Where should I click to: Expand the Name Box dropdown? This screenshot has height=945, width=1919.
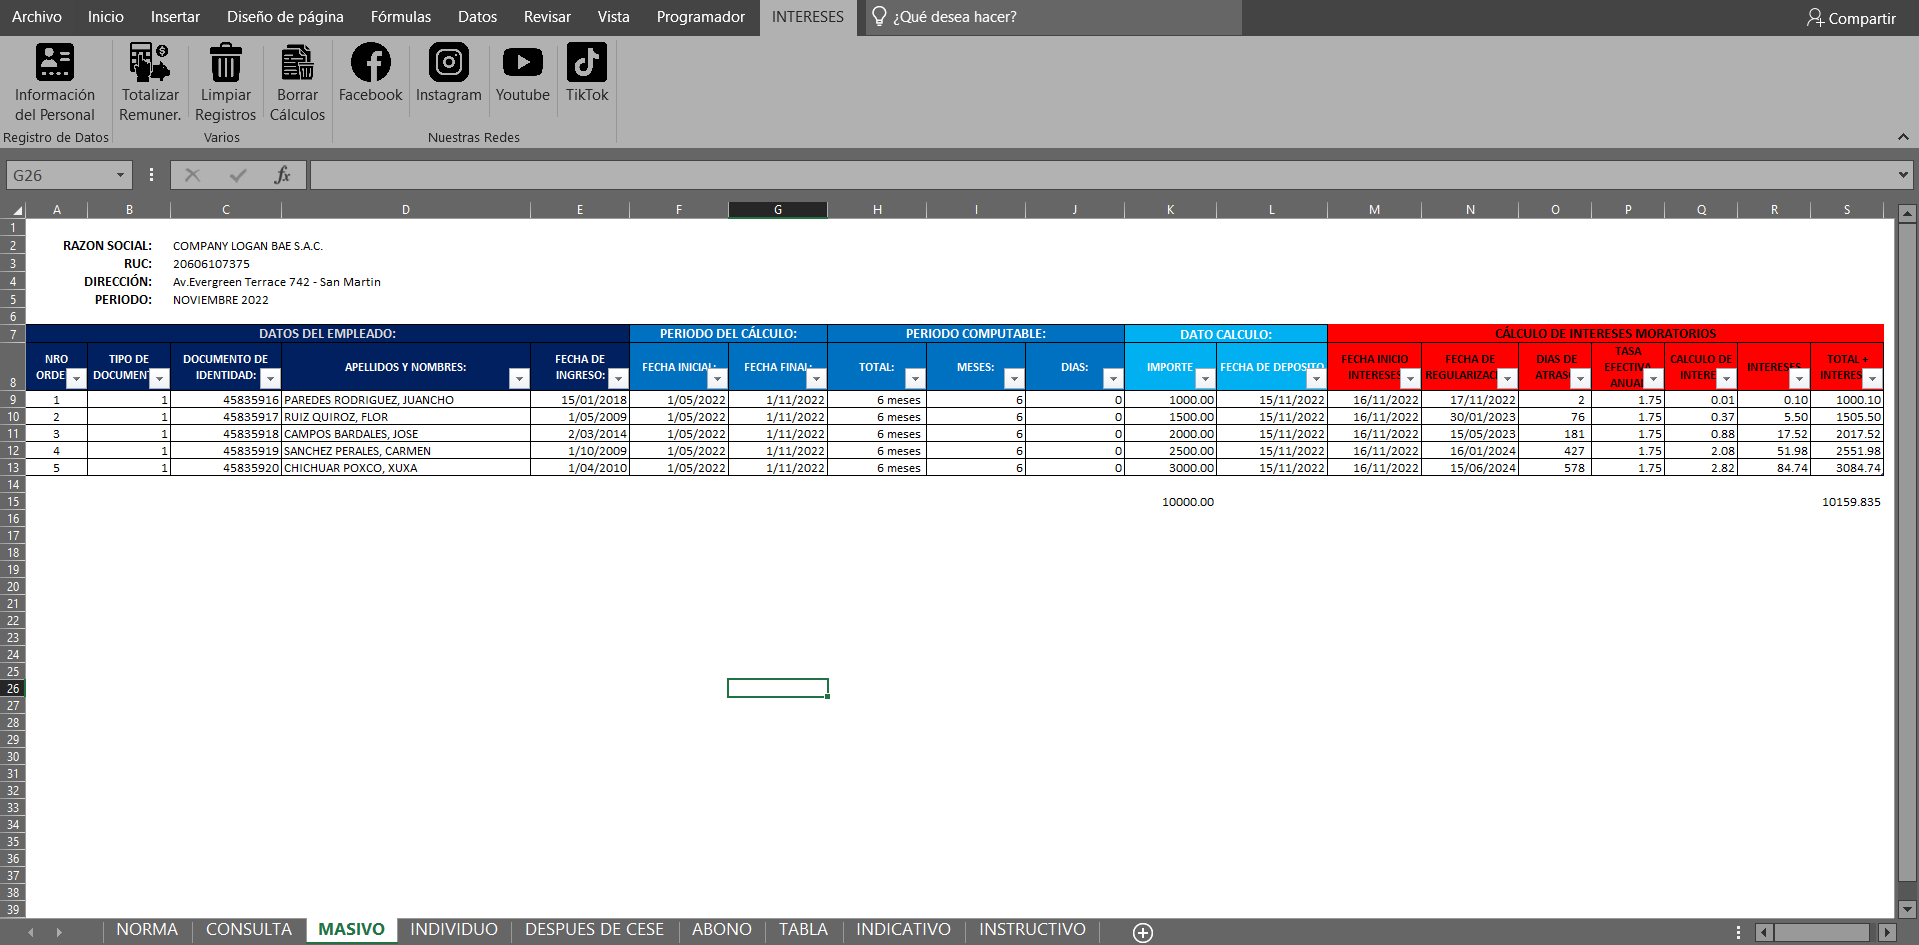tap(120, 175)
